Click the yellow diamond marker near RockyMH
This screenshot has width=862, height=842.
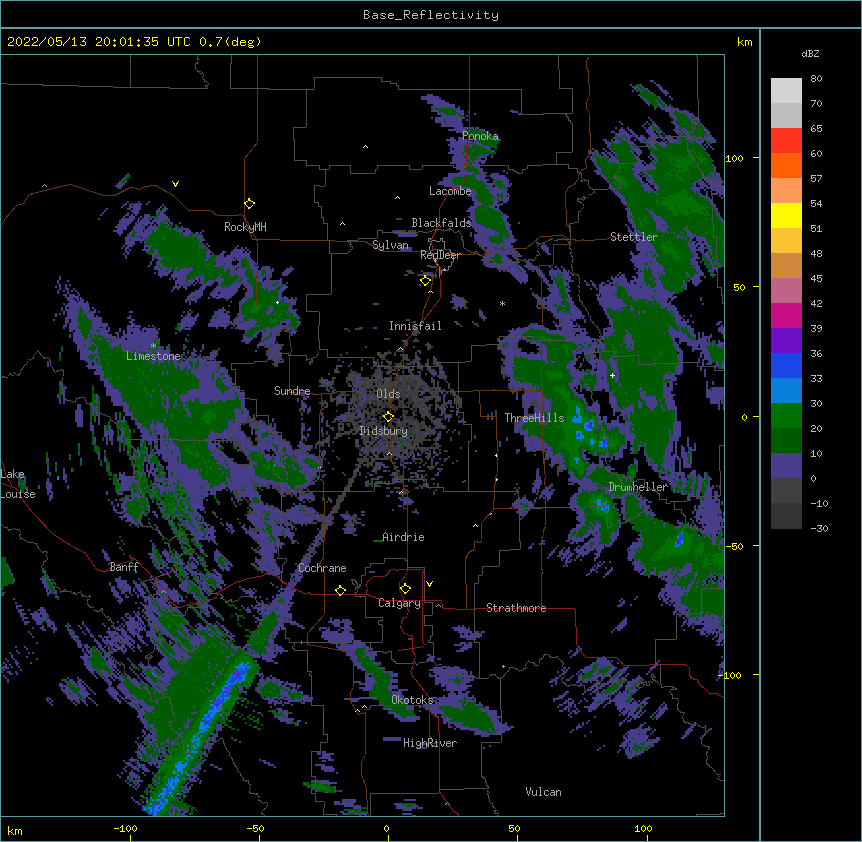click(x=250, y=204)
